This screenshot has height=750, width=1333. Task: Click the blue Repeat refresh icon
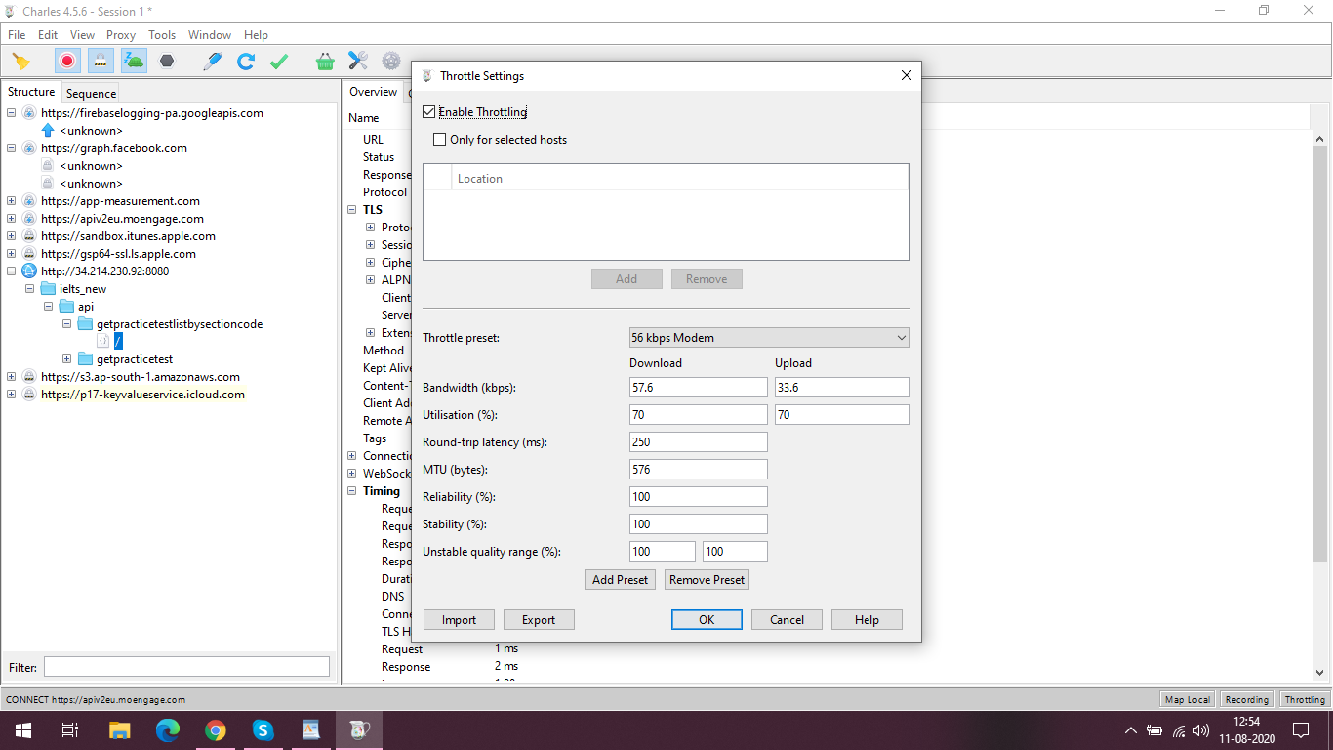click(x=246, y=61)
